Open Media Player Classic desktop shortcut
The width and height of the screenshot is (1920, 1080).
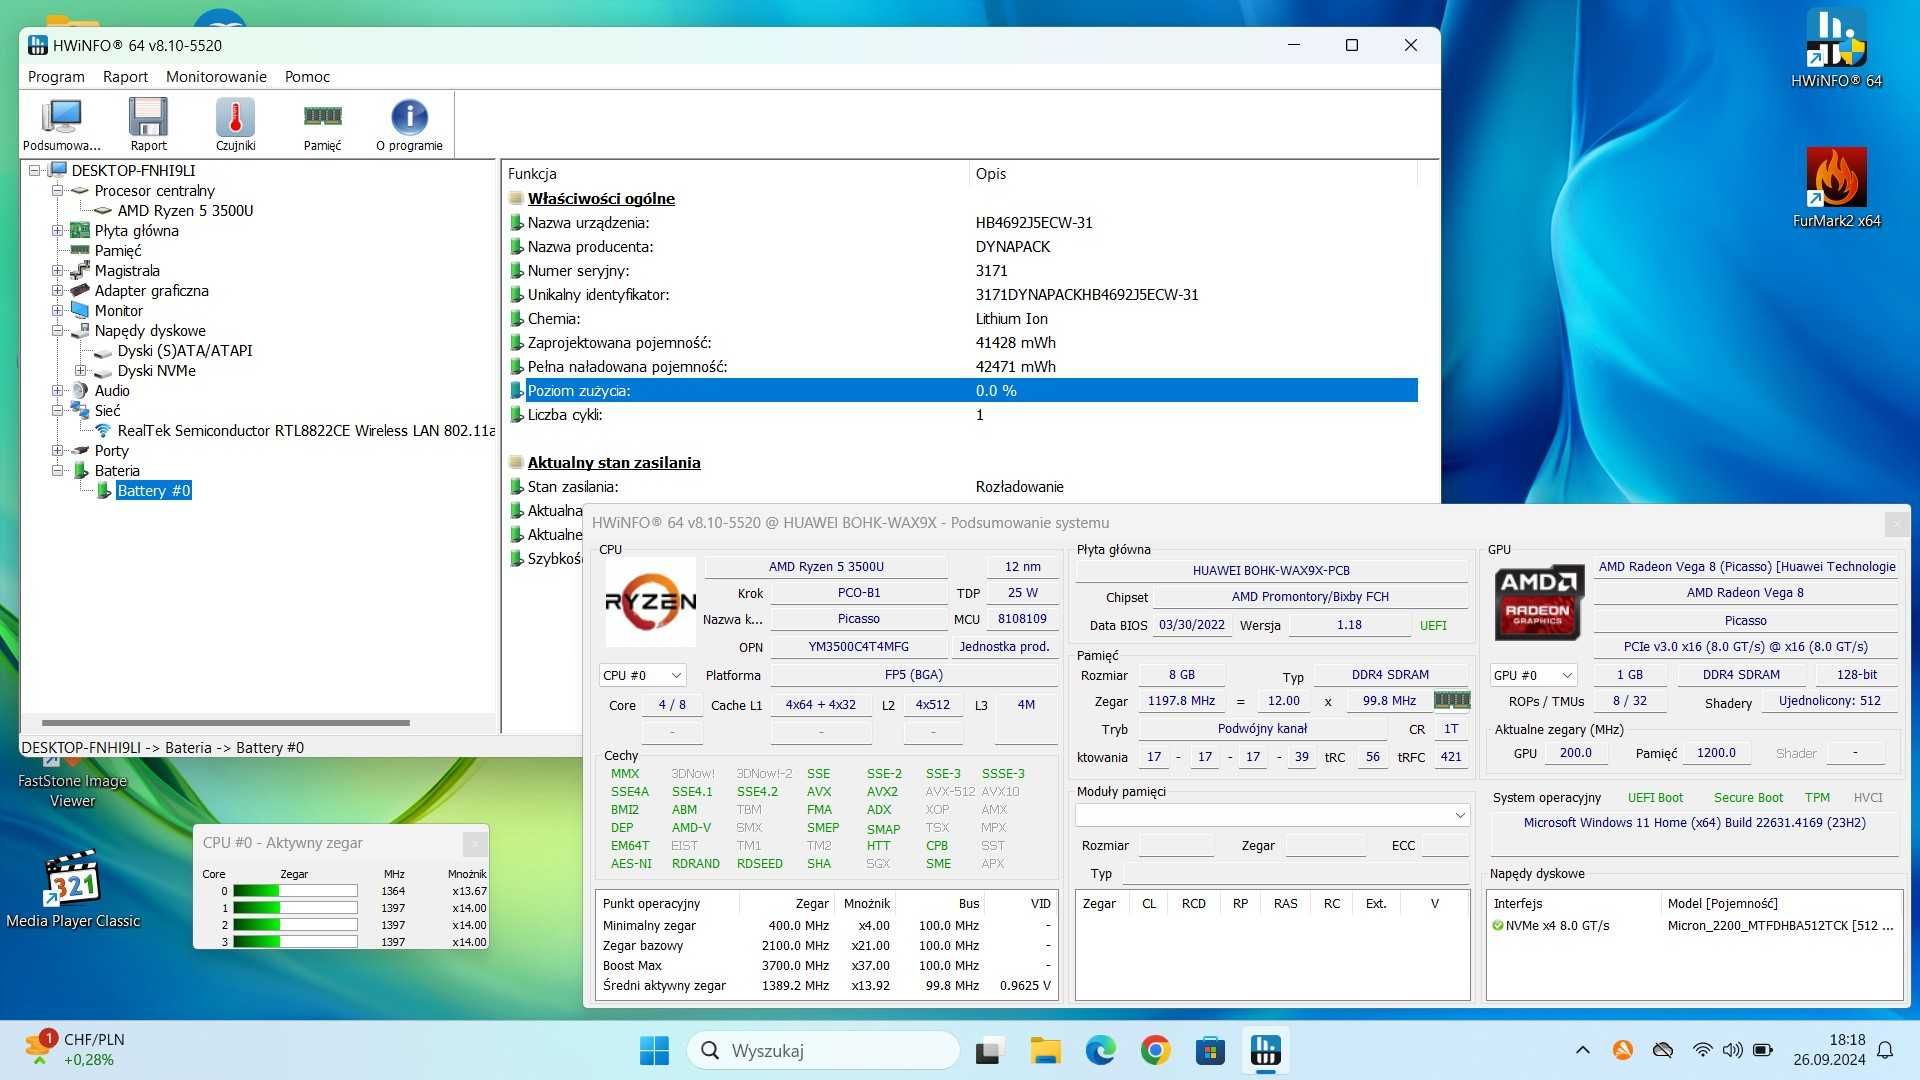pyautogui.click(x=72, y=890)
